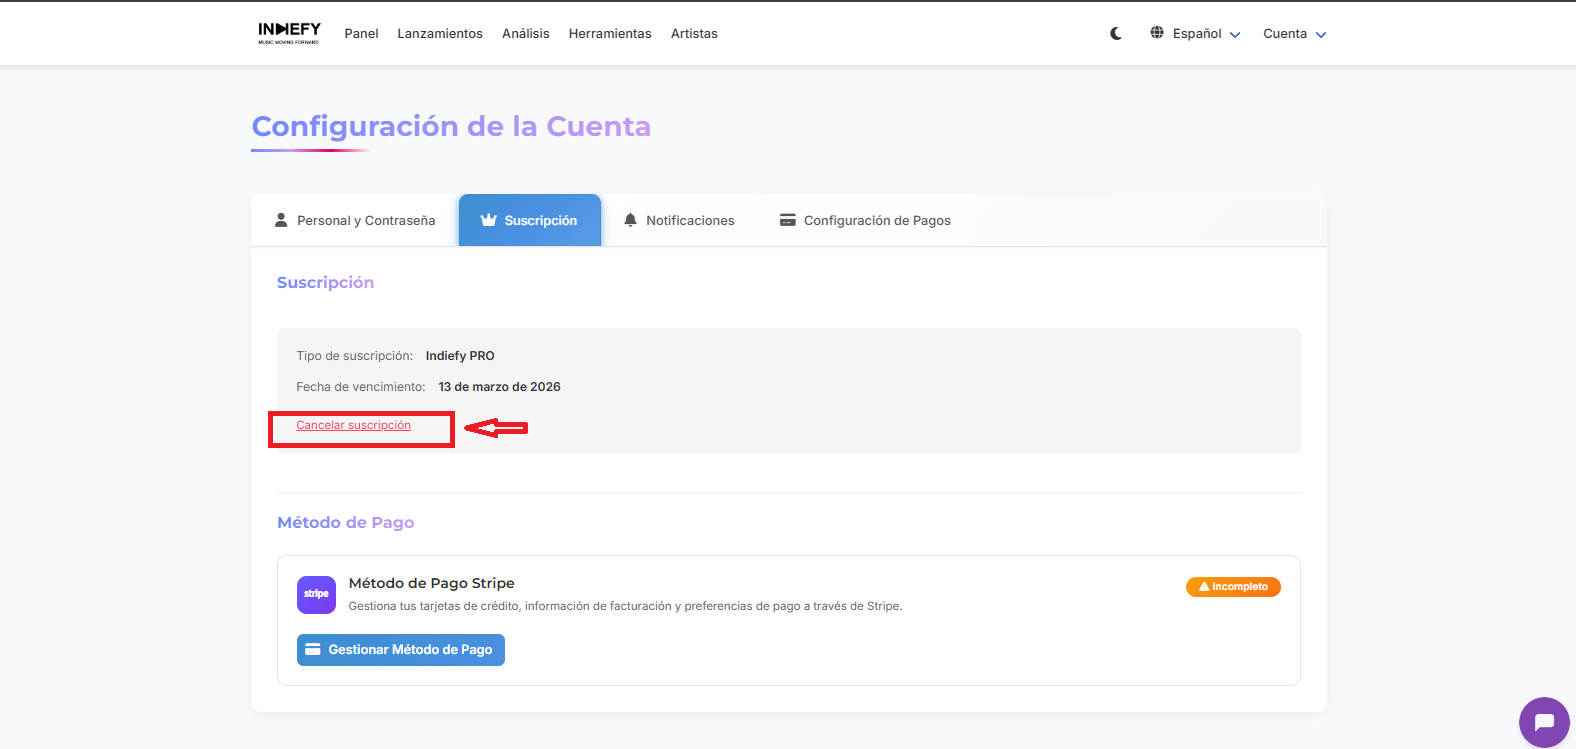Open the Panel menu item
This screenshot has height=749, width=1576.
pos(361,34)
